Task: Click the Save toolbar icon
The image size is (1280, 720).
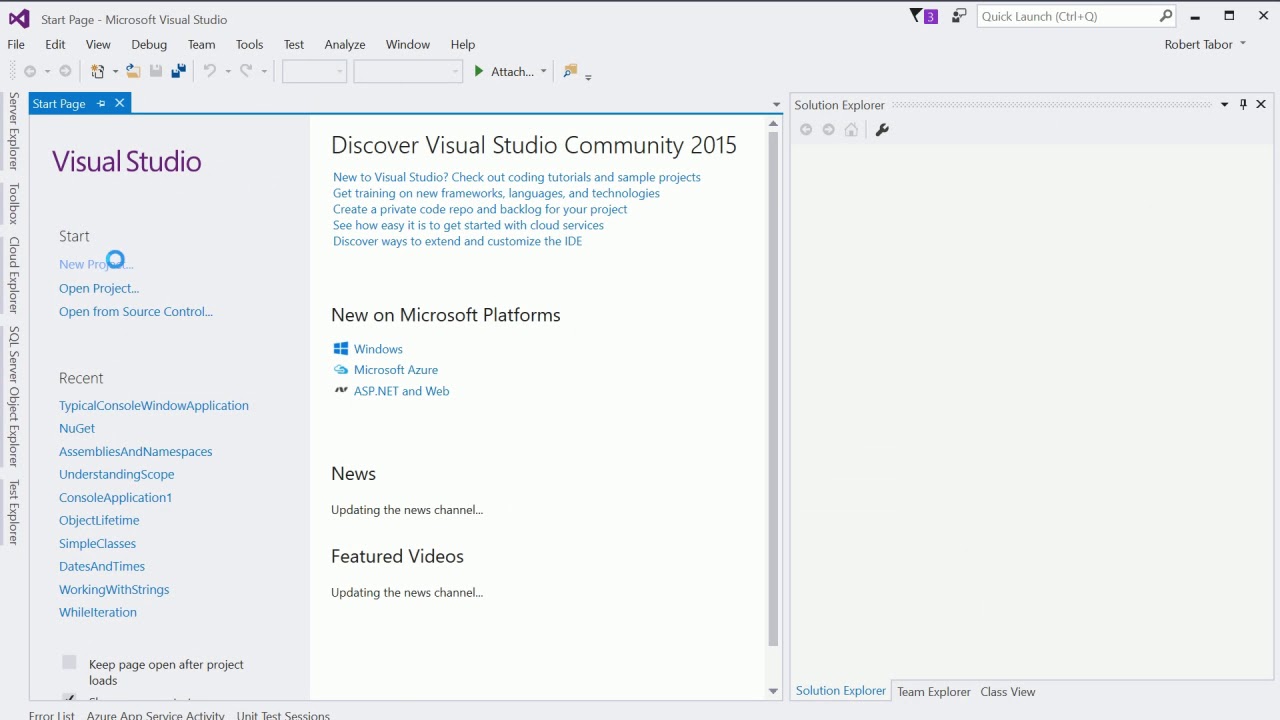Action: pyautogui.click(x=156, y=71)
